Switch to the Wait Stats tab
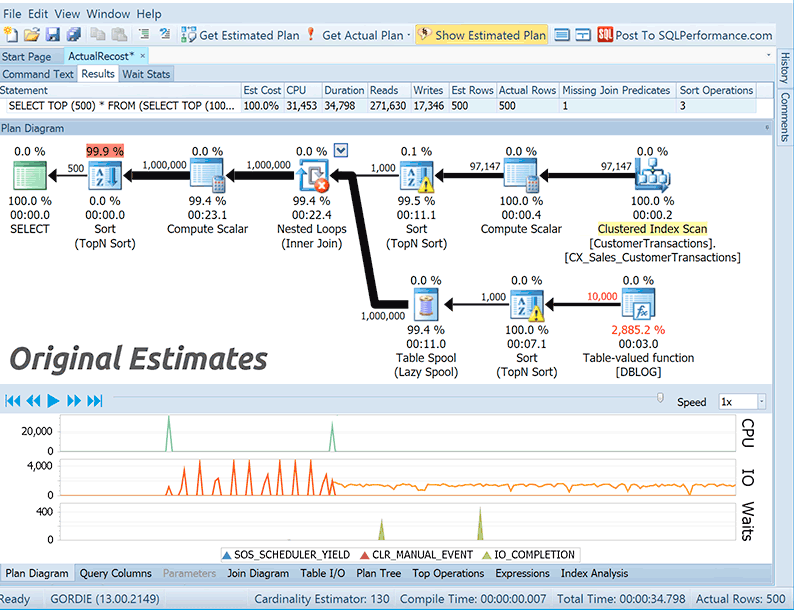Viewport: 800px width, 612px height. (146, 73)
